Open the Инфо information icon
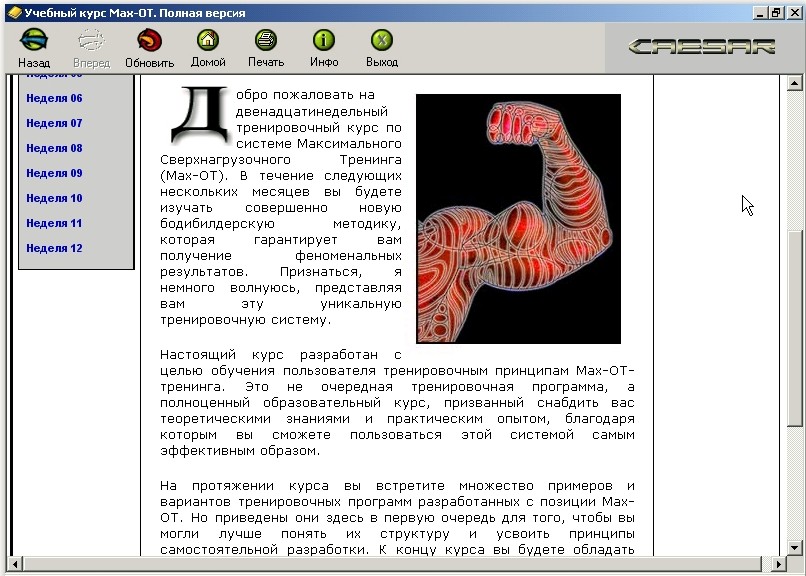Image resolution: width=806 pixels, height=576 pixels. pyautogui.click(x=322, y=45)
